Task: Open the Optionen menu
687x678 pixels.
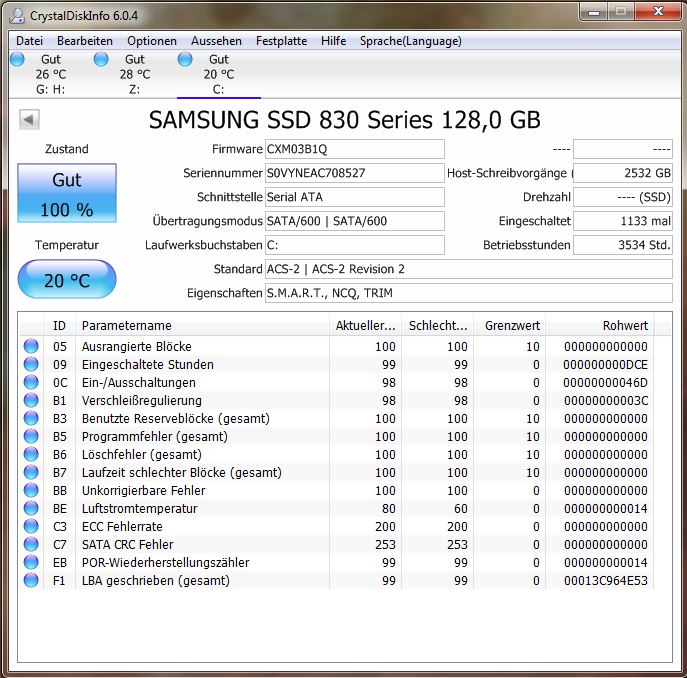Action: [x=152, y=41]
